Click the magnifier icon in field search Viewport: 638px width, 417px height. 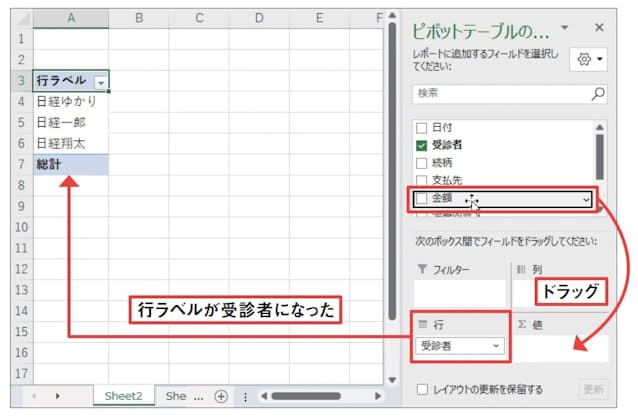pos(598,93)
